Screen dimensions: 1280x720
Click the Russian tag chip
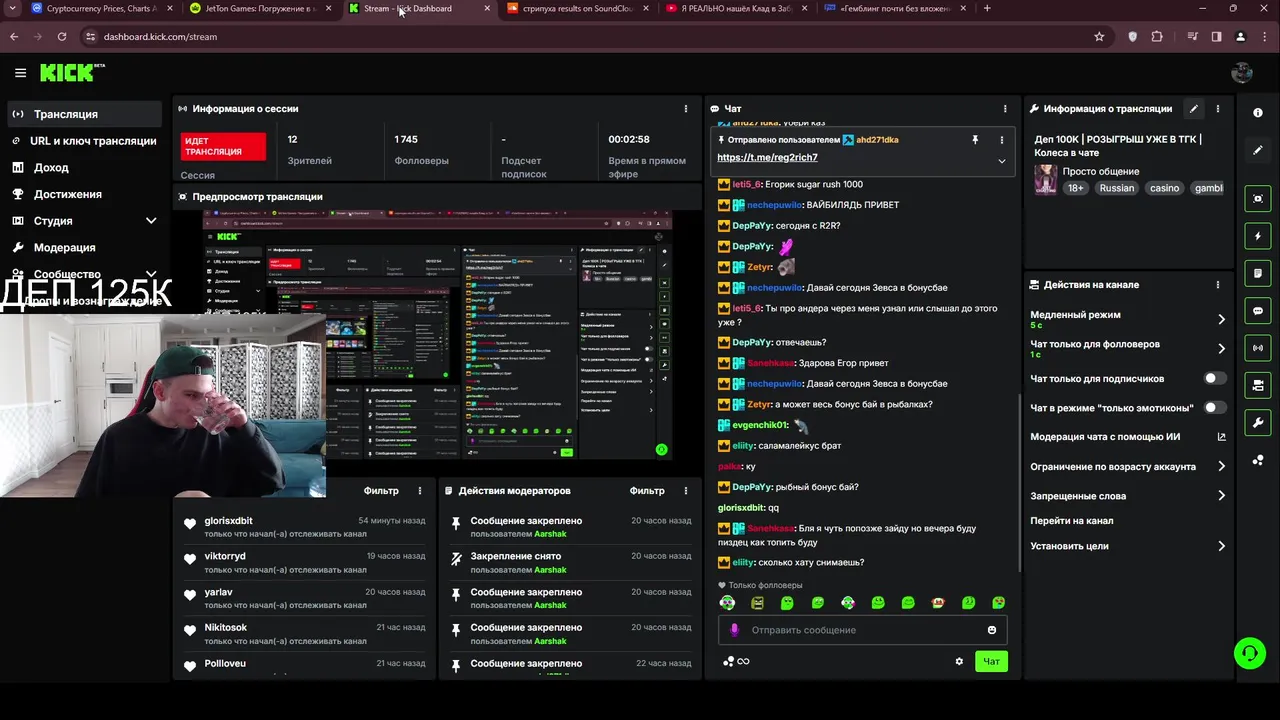[1117, 188]
